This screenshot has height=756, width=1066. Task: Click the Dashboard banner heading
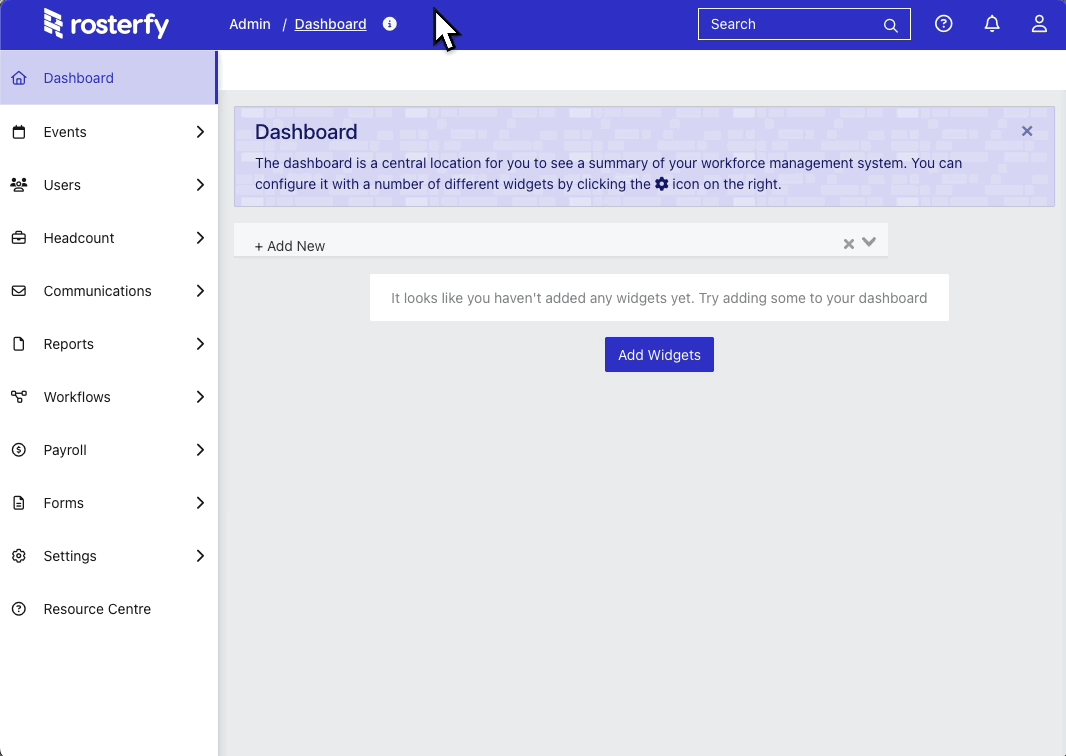[306, 132]
